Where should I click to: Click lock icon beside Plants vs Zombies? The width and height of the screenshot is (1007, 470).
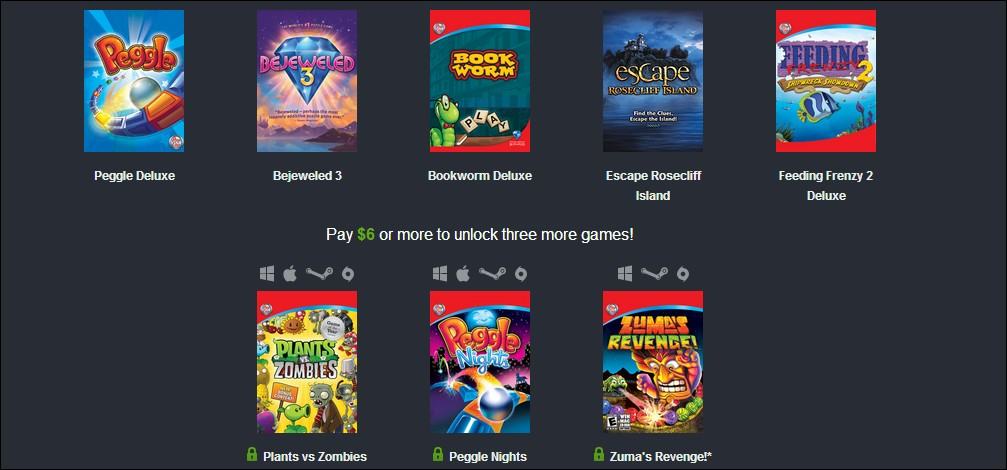point(252,455)
